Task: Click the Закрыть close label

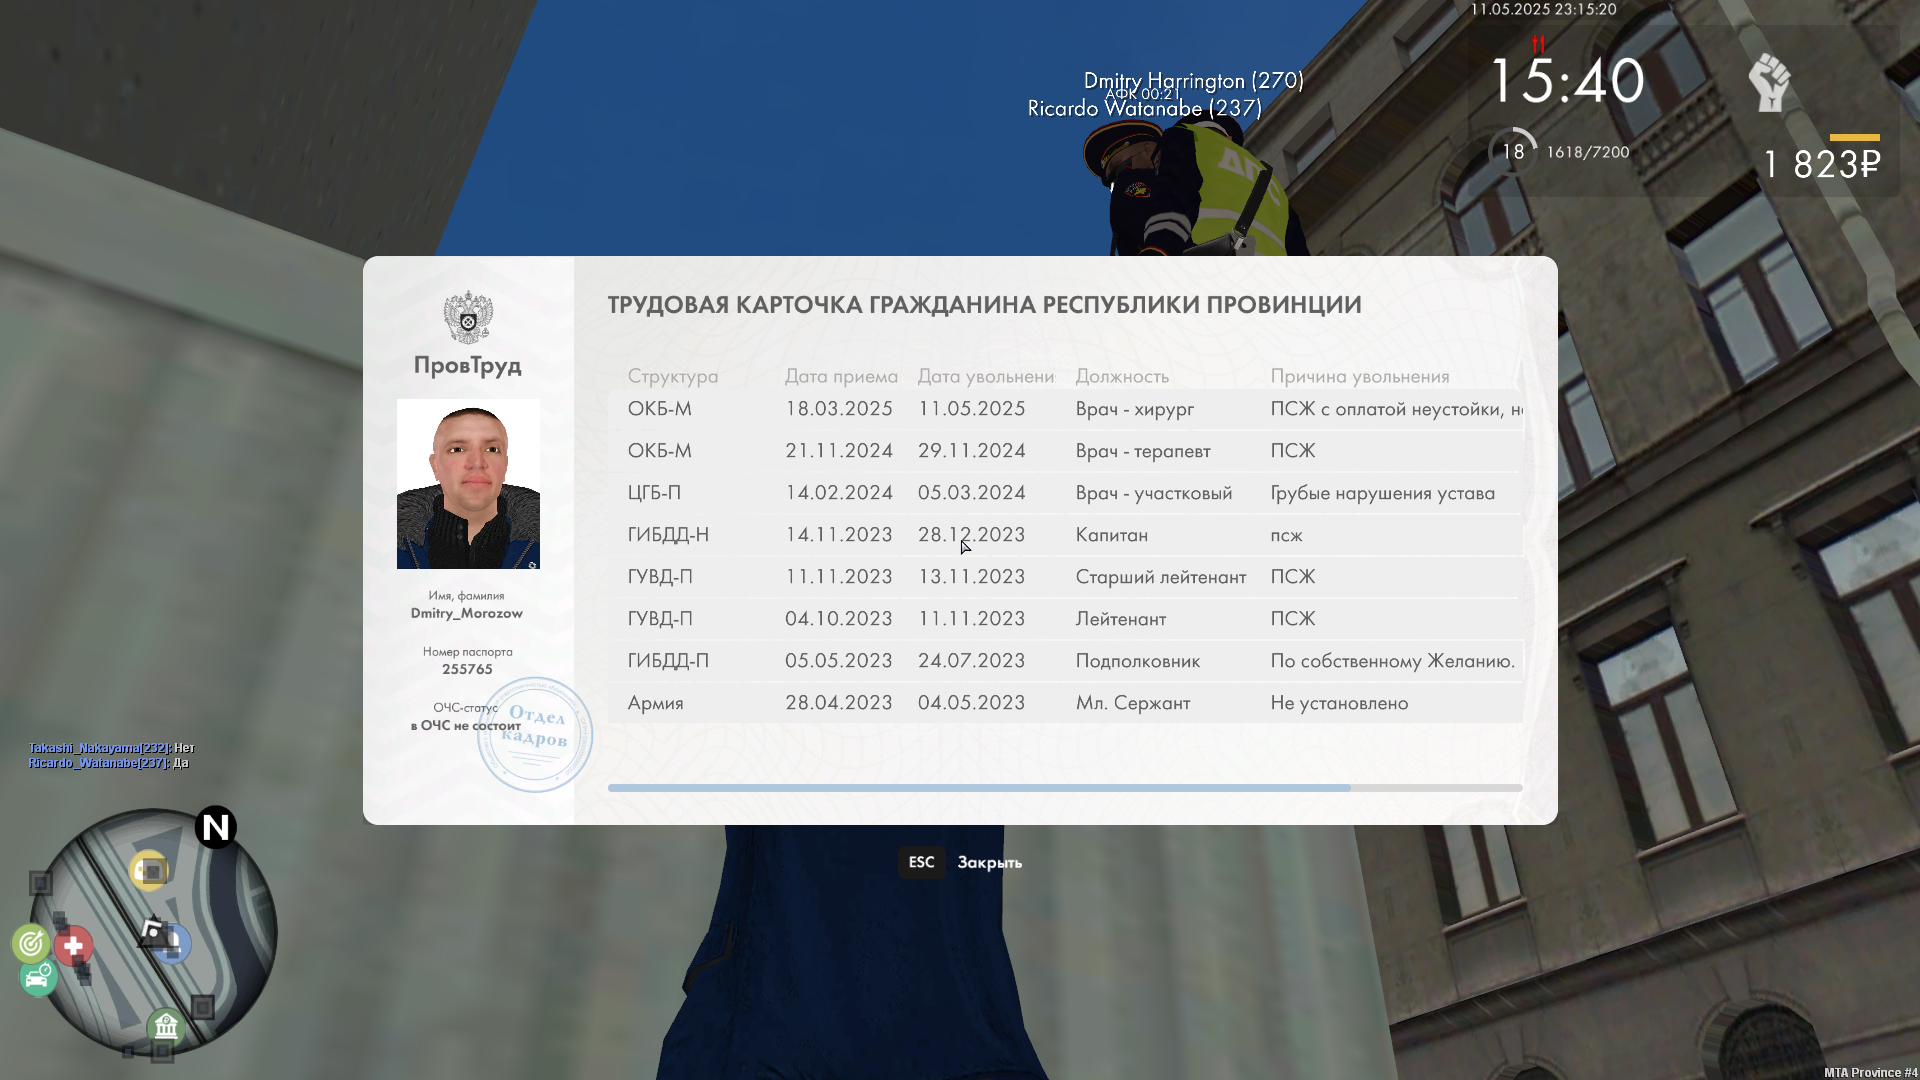Action: click(989, 862)
